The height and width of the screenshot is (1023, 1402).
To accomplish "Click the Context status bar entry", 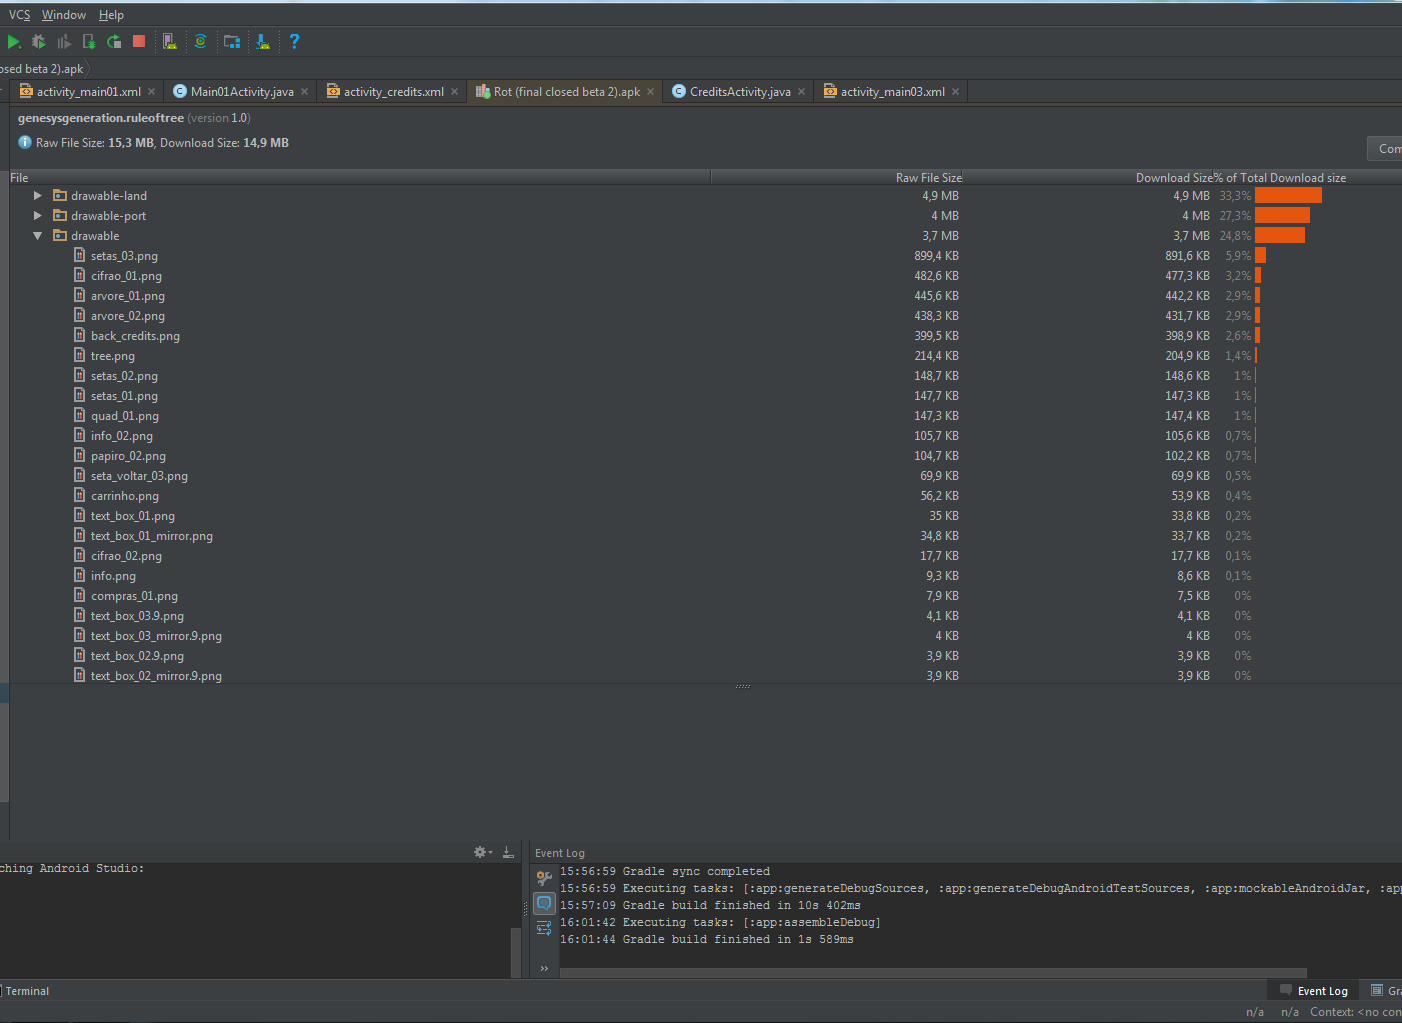I will click(x=1356, y=1012).
